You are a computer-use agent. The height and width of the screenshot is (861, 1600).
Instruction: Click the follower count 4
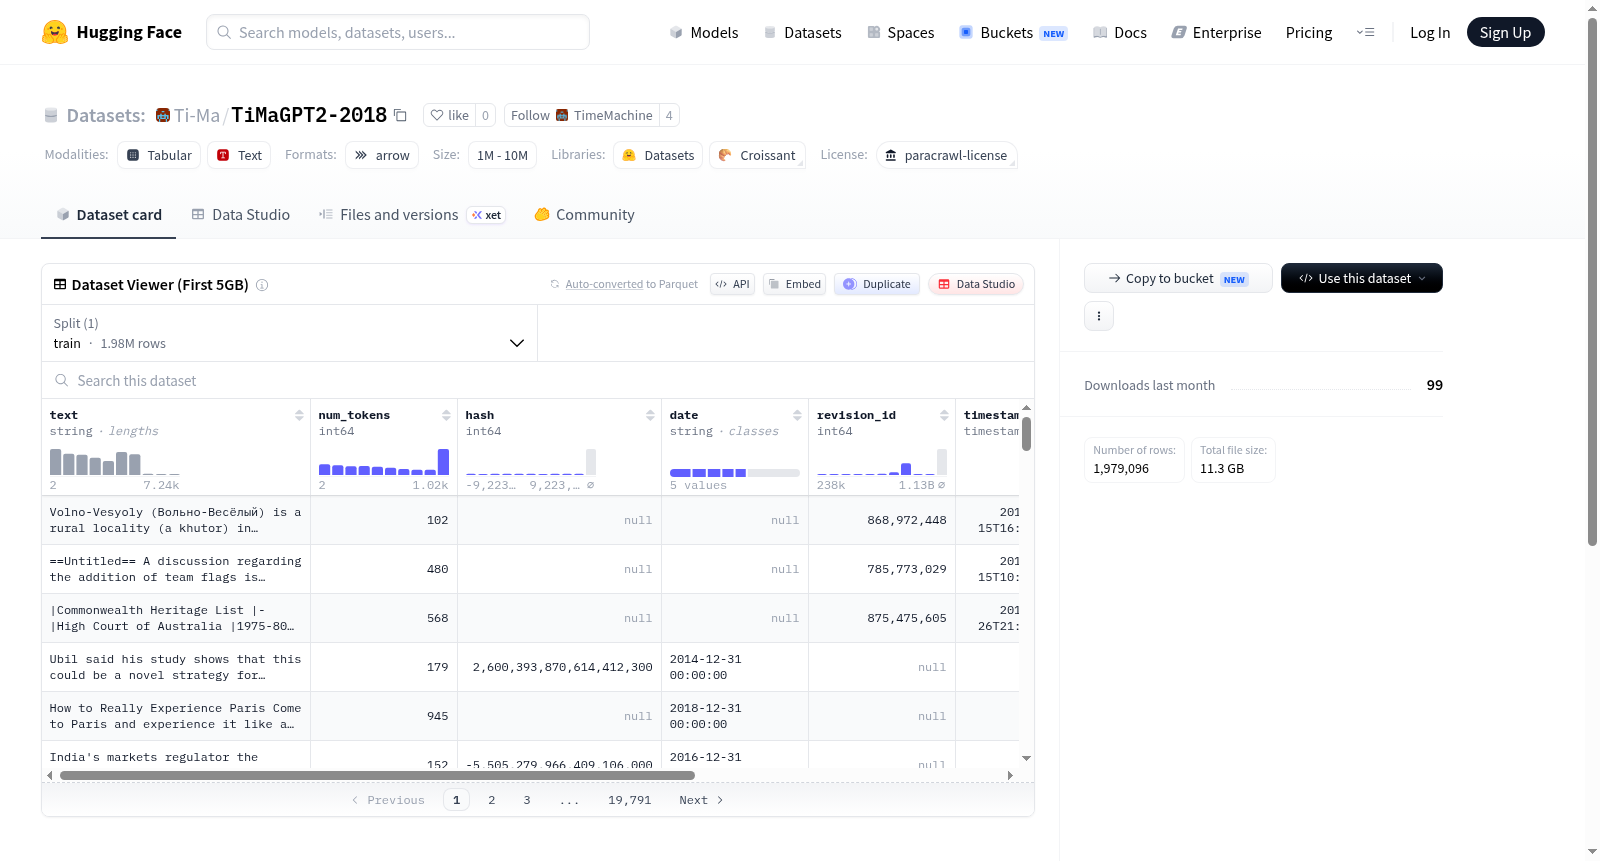point(669,115)
